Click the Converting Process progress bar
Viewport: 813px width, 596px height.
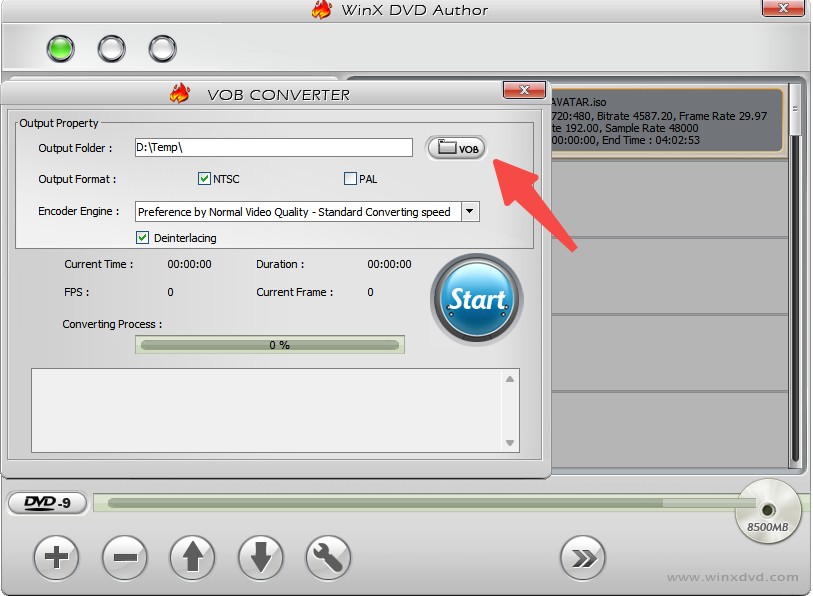(x=270, y=345)
